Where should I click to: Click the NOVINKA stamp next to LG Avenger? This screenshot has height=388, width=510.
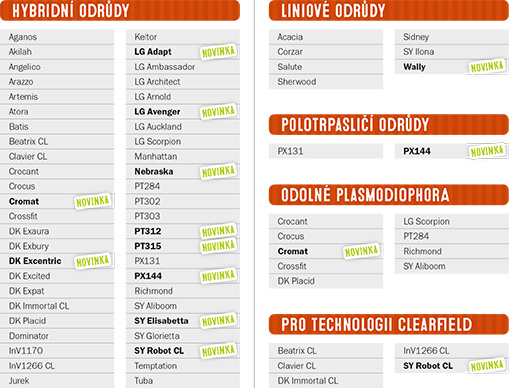[x=219, y=111]
